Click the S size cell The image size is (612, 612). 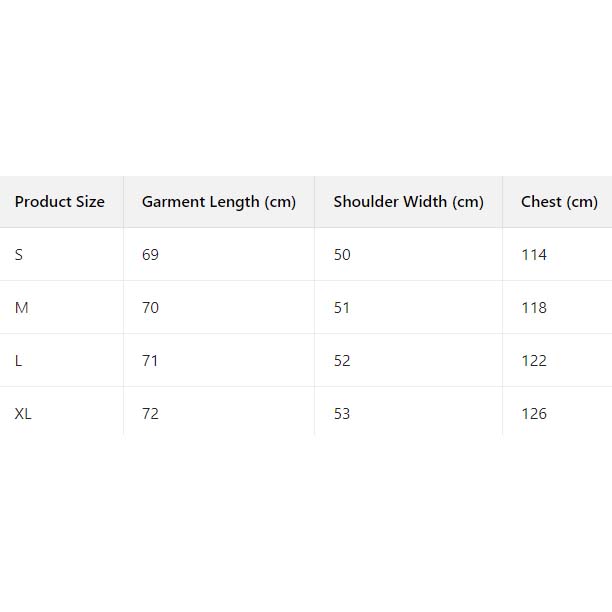[19, 255]
